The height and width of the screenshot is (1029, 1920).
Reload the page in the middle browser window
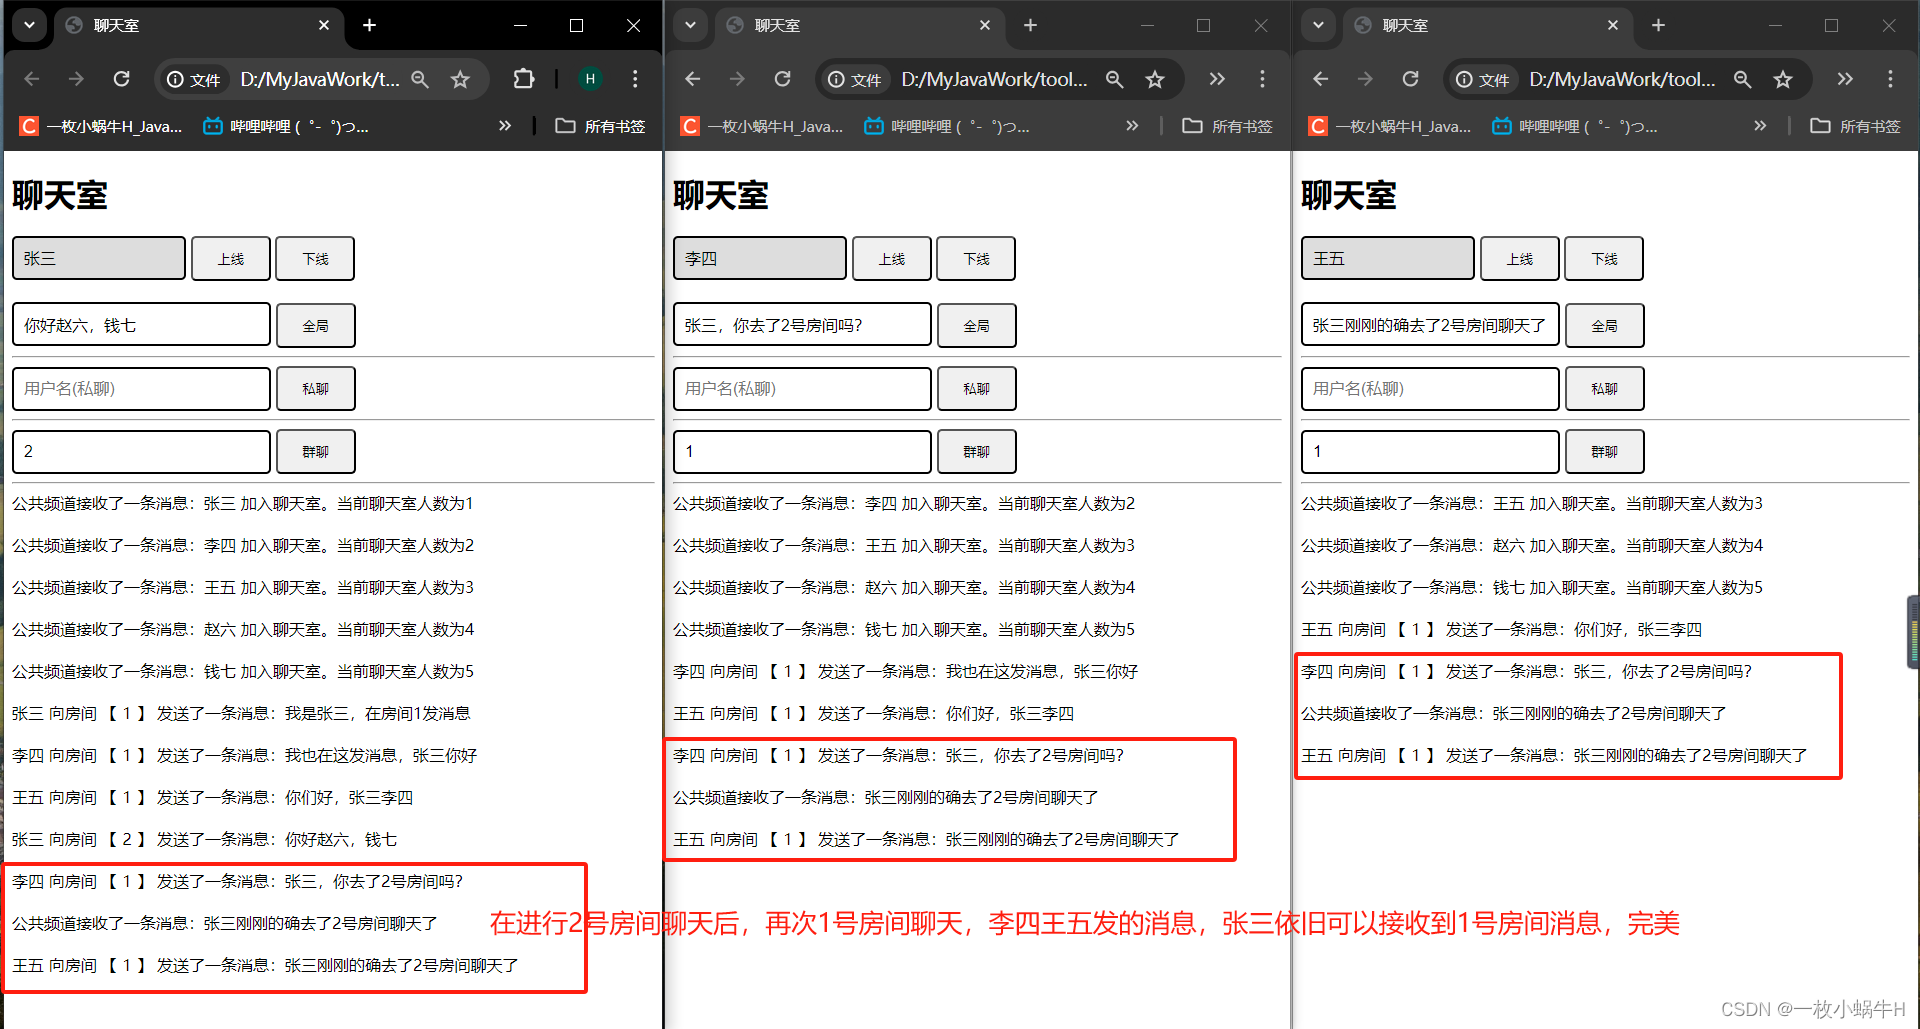point(783,79)
